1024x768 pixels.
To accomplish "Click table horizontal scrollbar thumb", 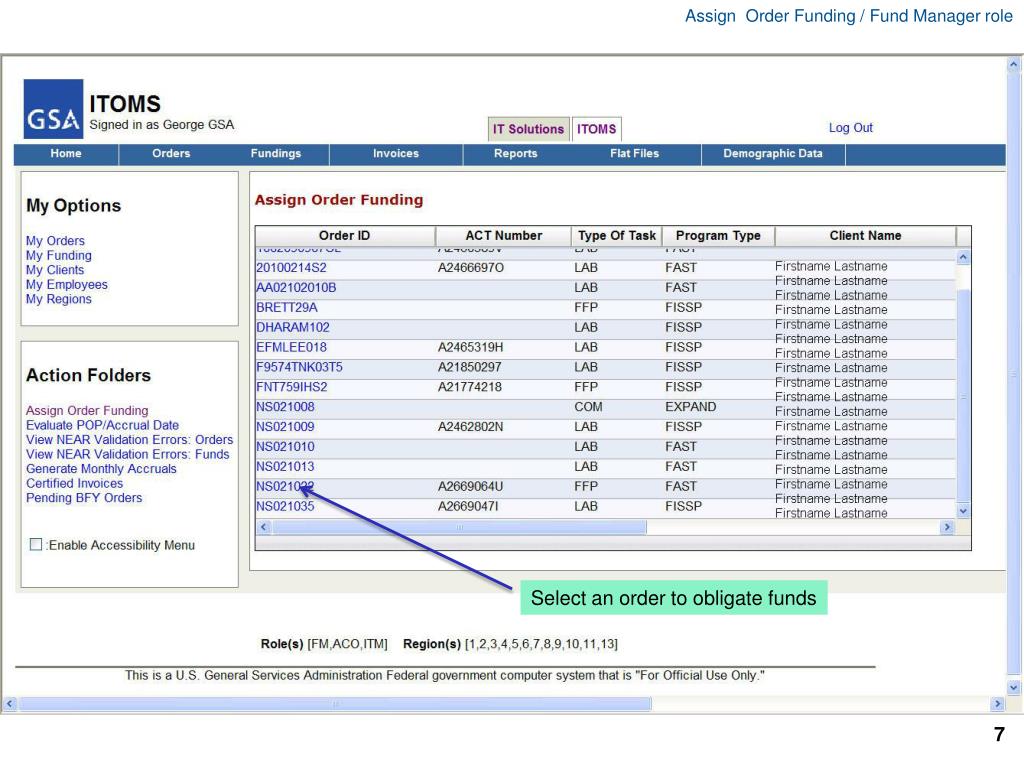I will [x=459, y=526].
